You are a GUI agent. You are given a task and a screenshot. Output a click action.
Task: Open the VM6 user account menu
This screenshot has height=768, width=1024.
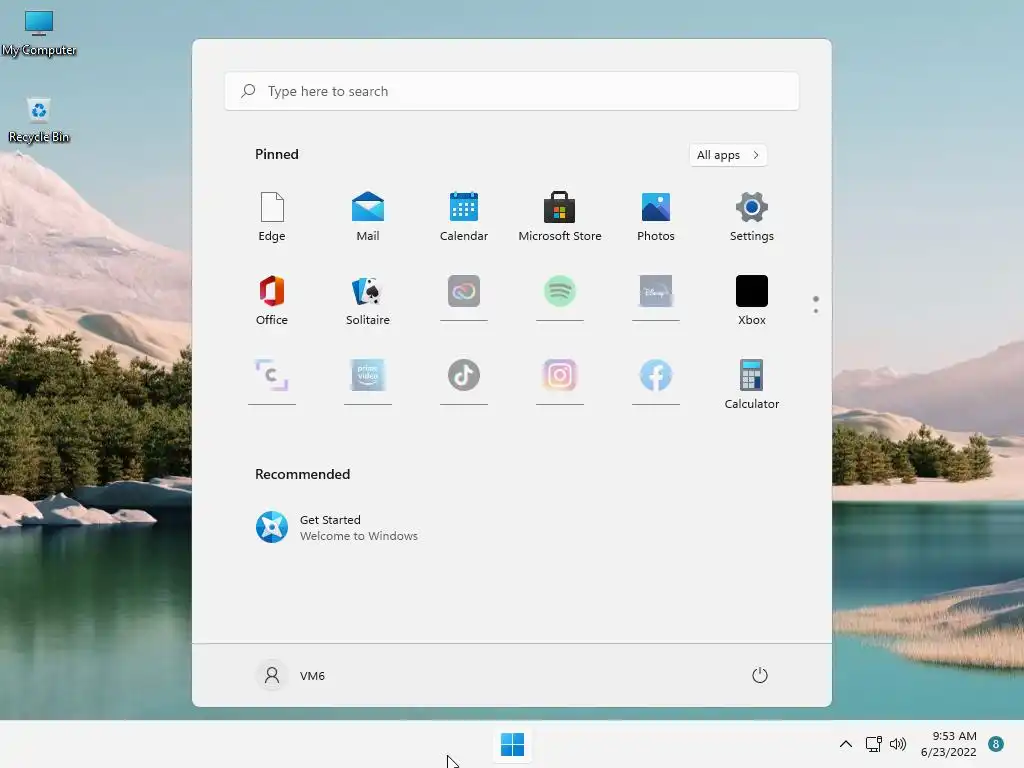click(290, 675)
